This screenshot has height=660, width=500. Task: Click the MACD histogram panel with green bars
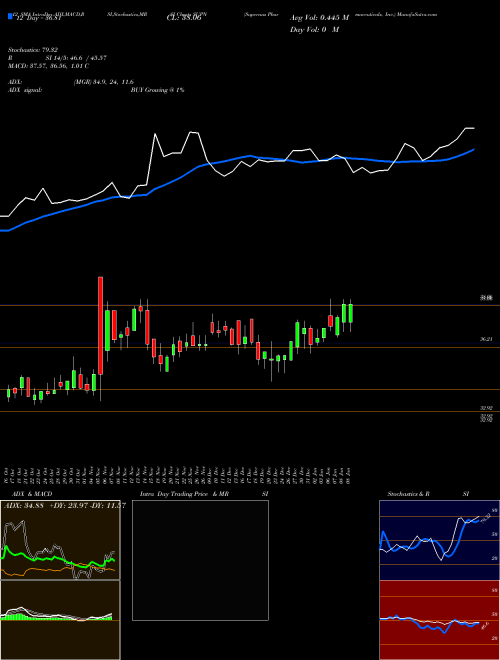(x=60, y=620)
